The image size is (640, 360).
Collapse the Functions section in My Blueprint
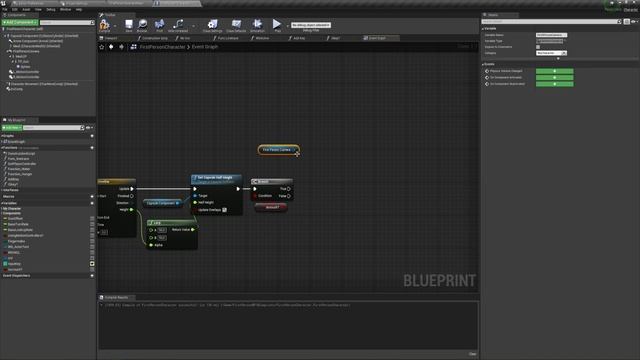click(2, 148)
